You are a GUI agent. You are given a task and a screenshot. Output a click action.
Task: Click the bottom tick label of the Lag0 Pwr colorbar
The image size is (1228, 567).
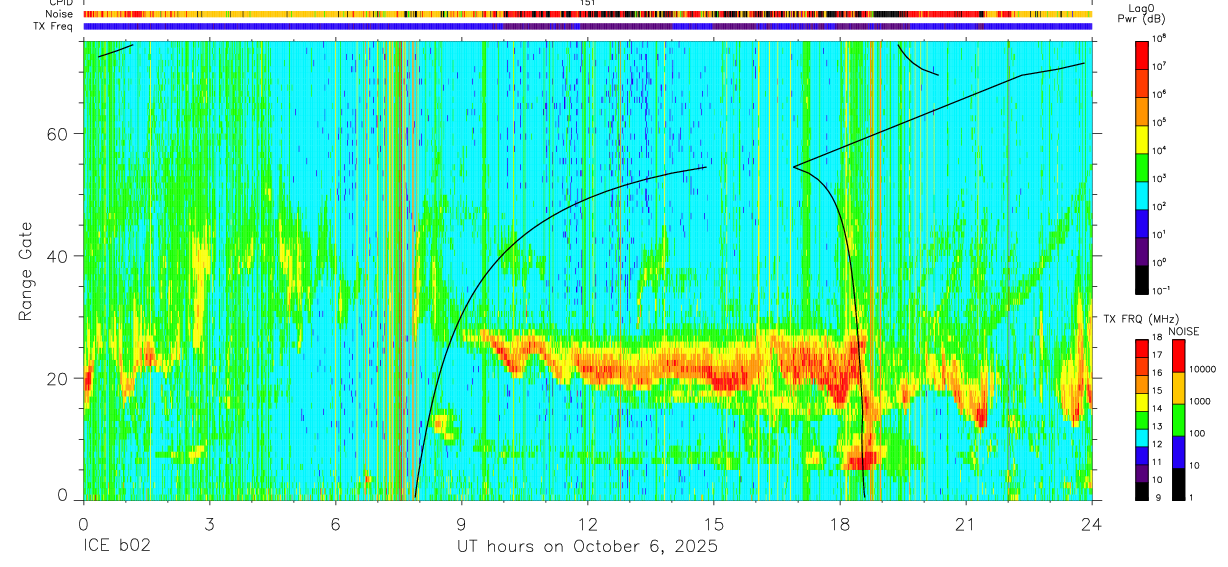point(1160,290)
